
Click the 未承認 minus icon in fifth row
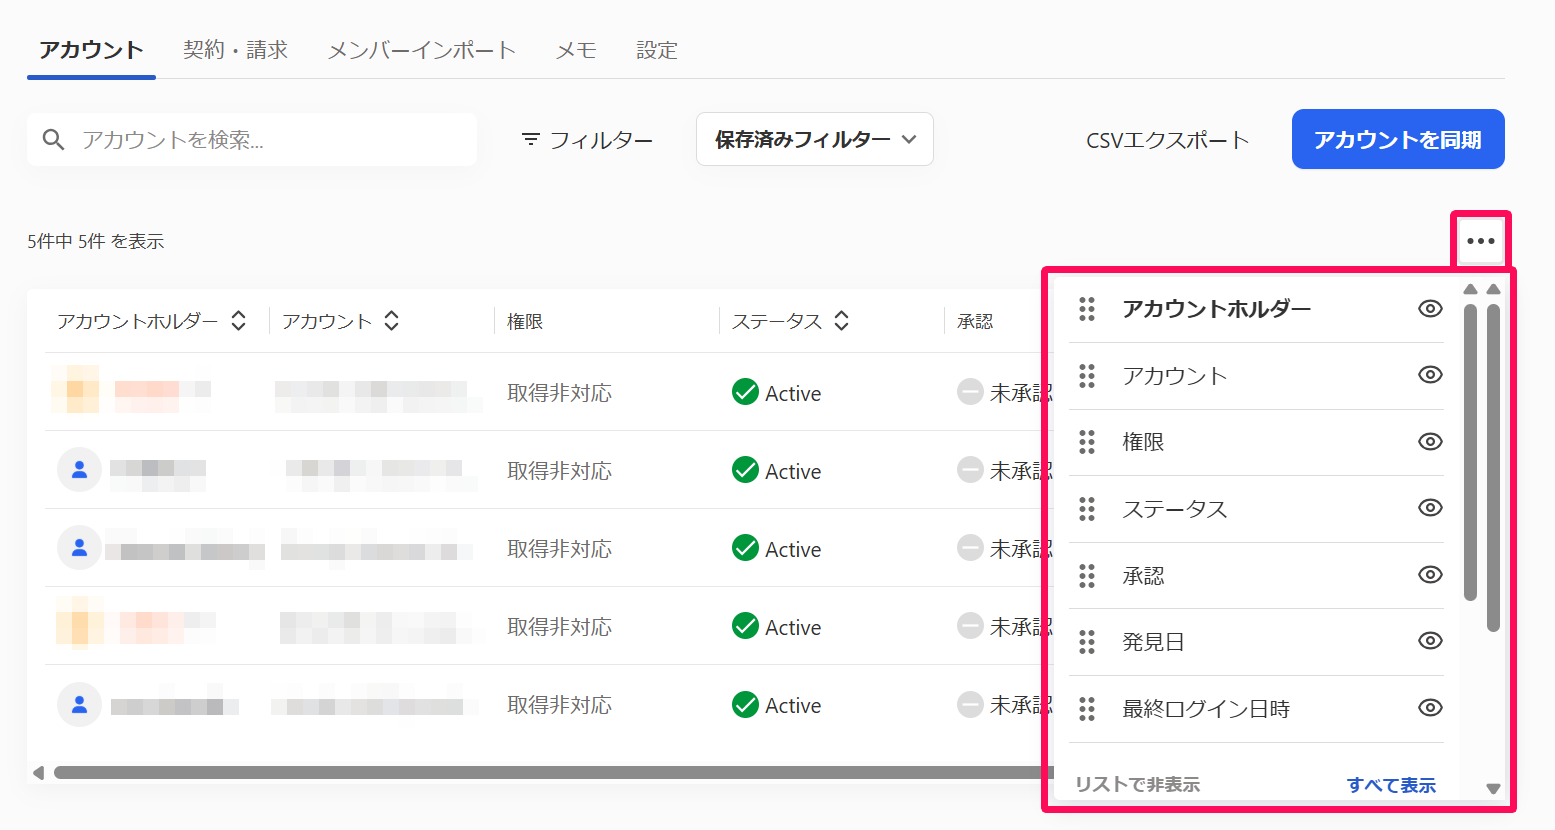pos(970,704)
